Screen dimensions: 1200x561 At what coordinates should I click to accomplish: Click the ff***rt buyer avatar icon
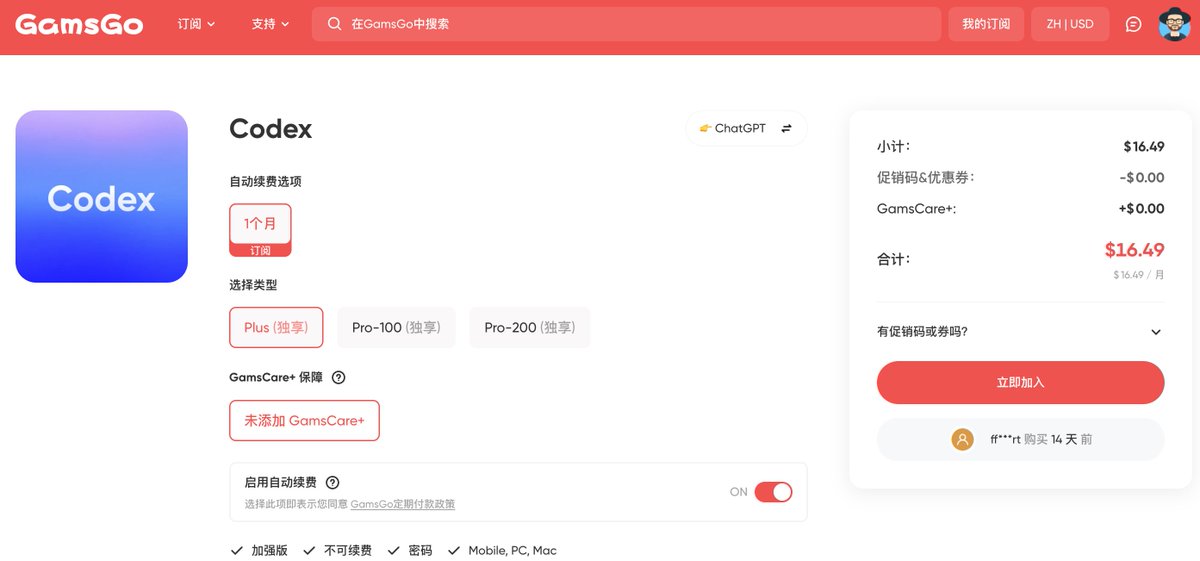(962, 439)
